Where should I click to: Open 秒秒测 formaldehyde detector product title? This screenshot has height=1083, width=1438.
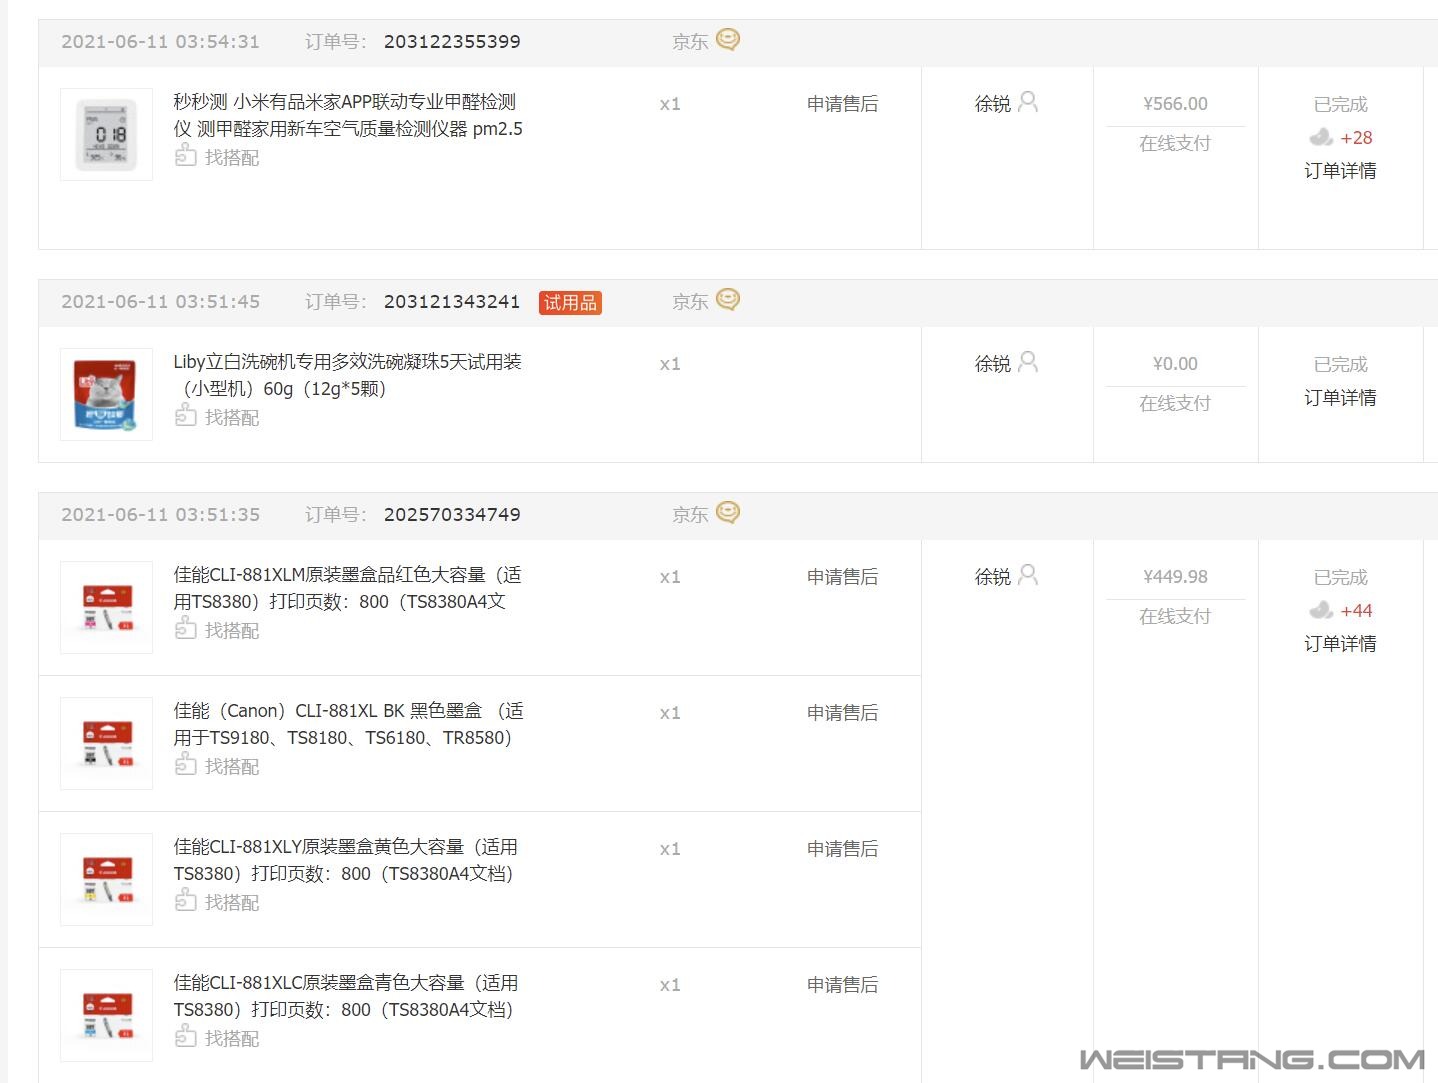(348, 115)
